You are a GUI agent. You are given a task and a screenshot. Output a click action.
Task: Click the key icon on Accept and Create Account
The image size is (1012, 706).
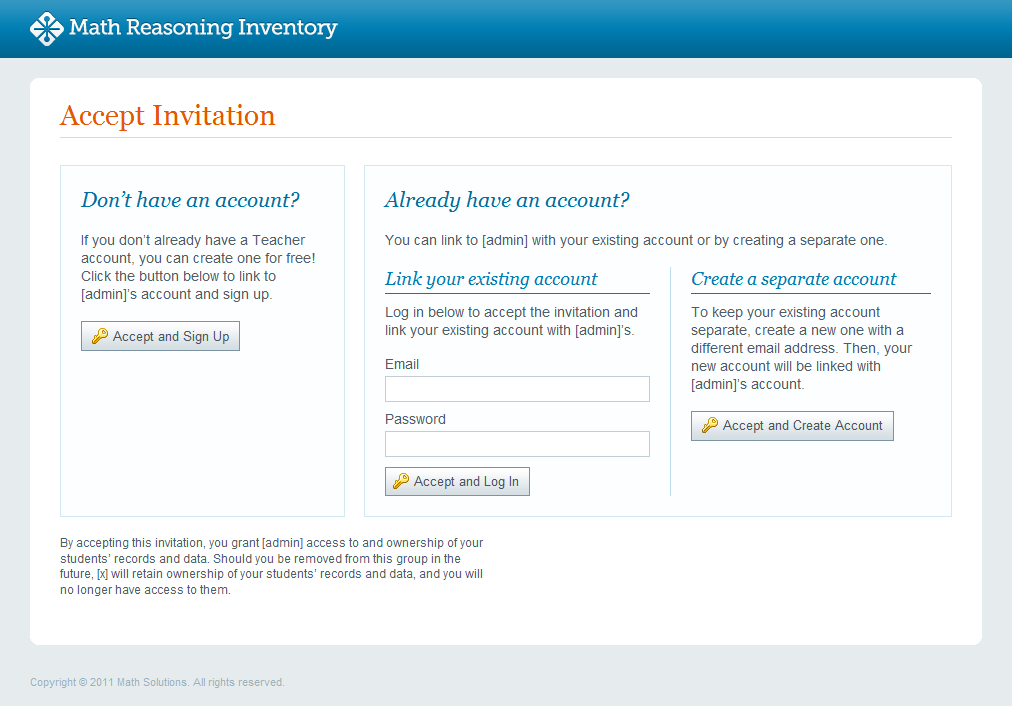tap(709, 425)
